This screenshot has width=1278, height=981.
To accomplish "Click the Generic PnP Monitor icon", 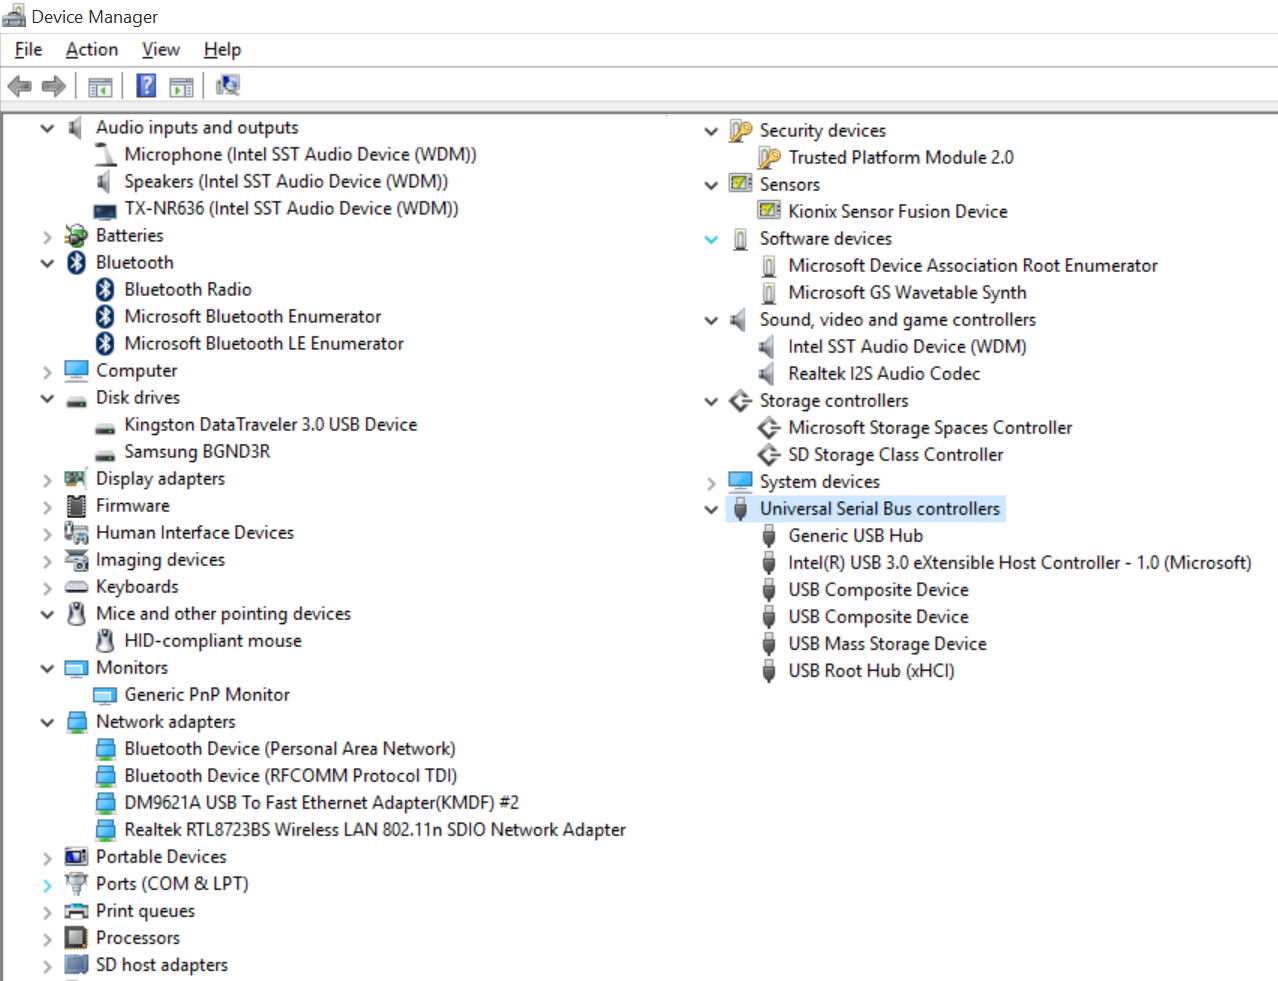I will [105, 695].
